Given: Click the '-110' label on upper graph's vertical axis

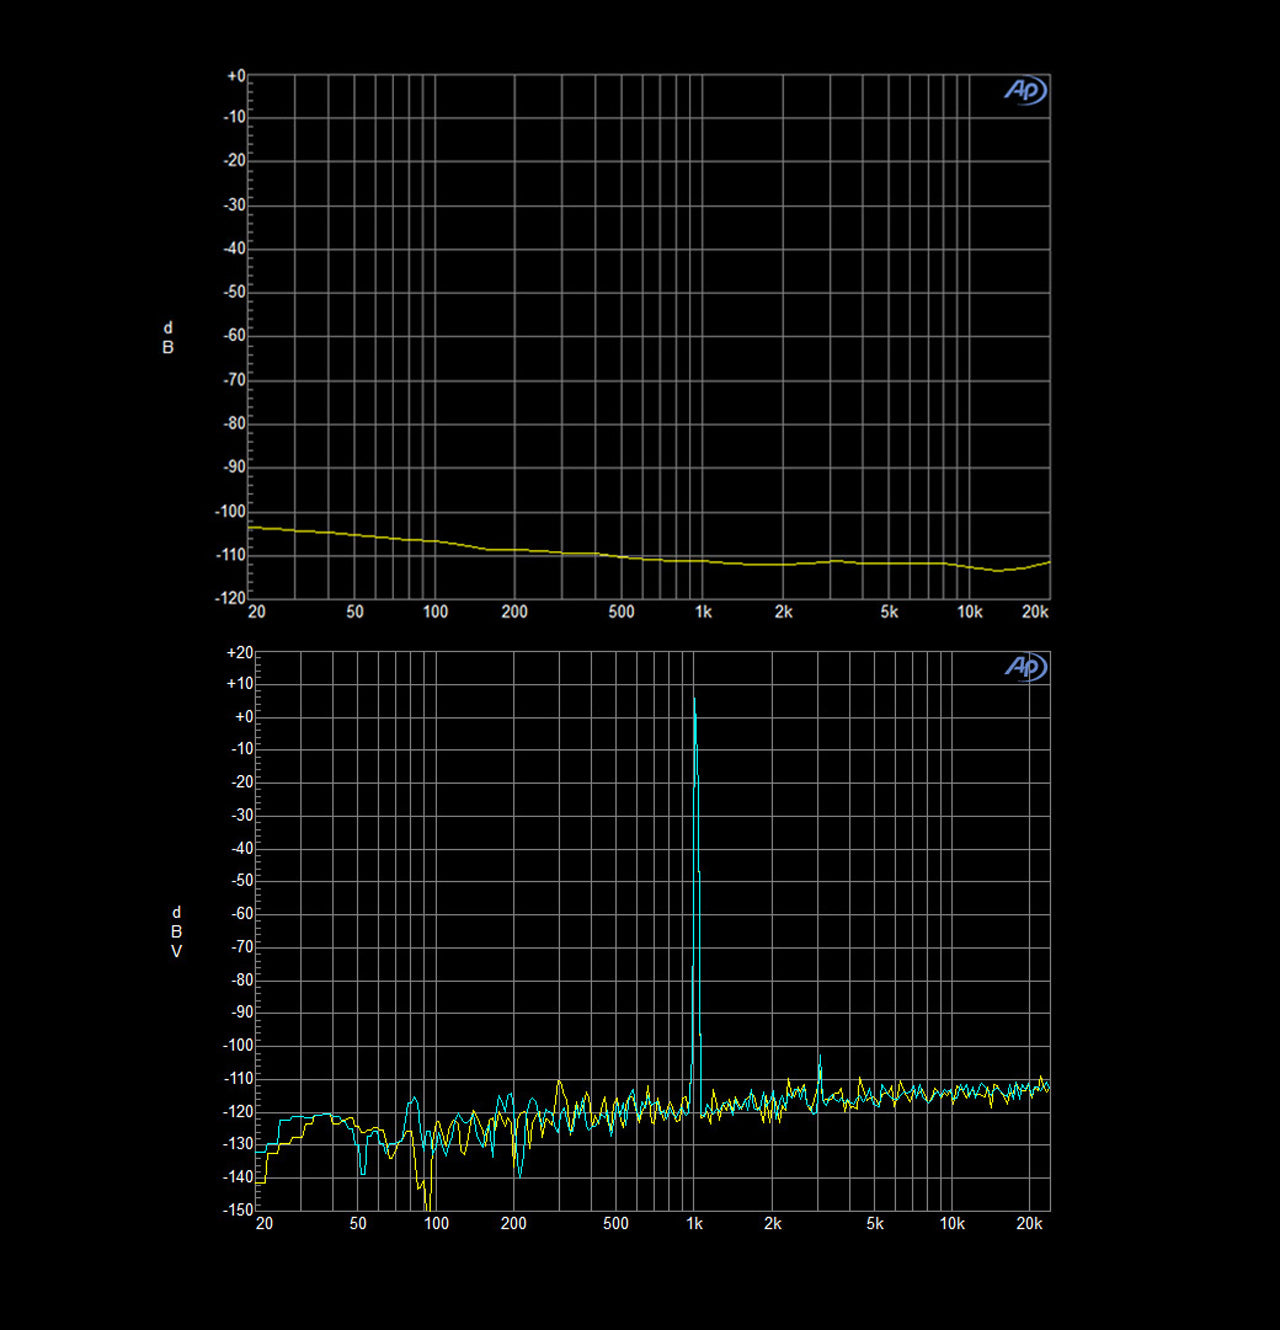Looking at the screenshot, I should 230,554.
